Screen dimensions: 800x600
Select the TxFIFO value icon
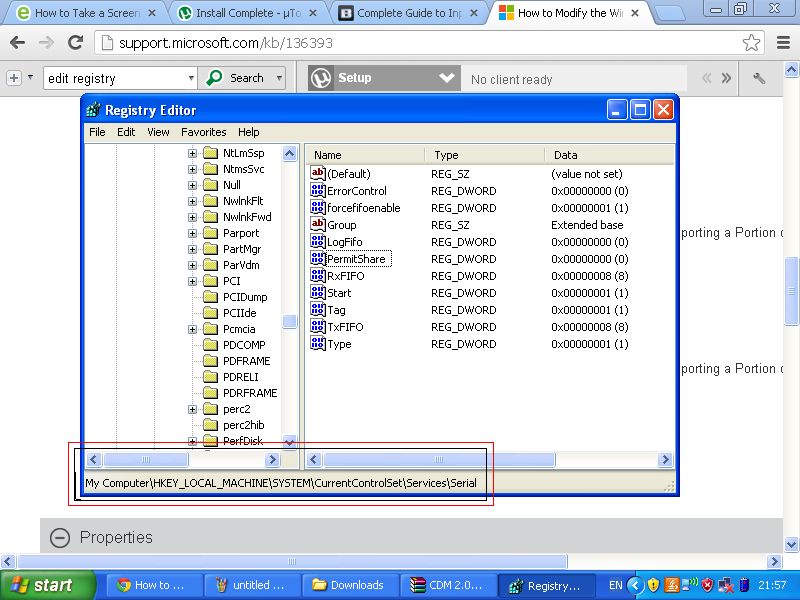317,327
